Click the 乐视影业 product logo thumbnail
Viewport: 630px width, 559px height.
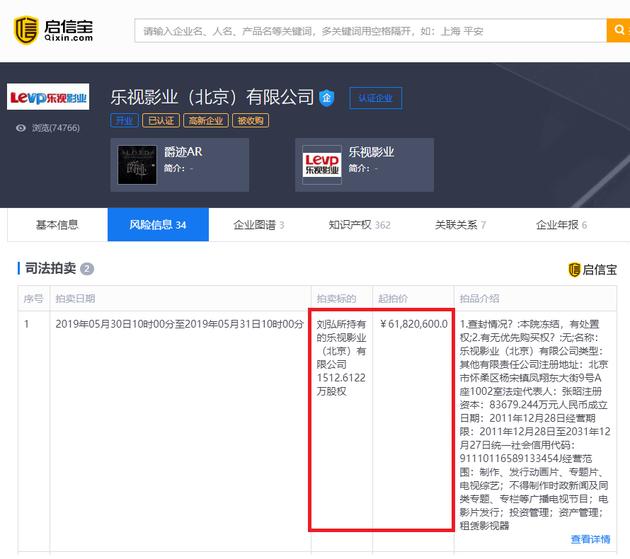tap(322, 165)
